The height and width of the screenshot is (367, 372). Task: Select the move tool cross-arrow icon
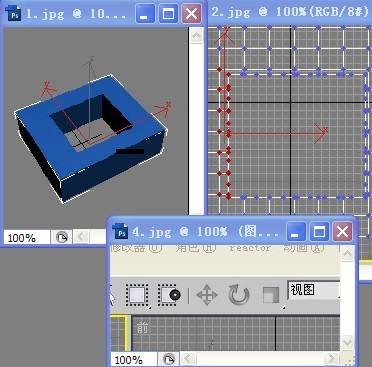click(207, 295)
